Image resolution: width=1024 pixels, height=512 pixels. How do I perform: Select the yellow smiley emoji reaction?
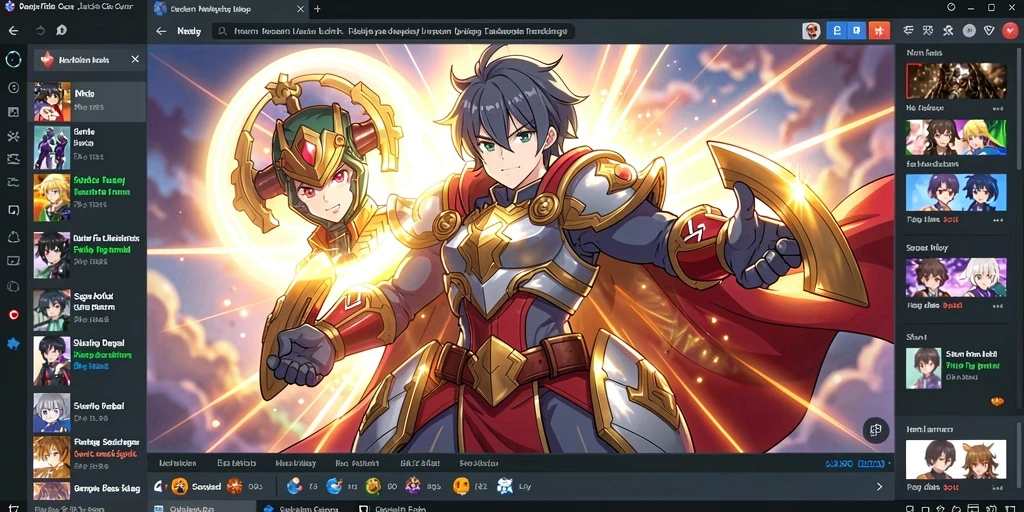pos(461,486)
